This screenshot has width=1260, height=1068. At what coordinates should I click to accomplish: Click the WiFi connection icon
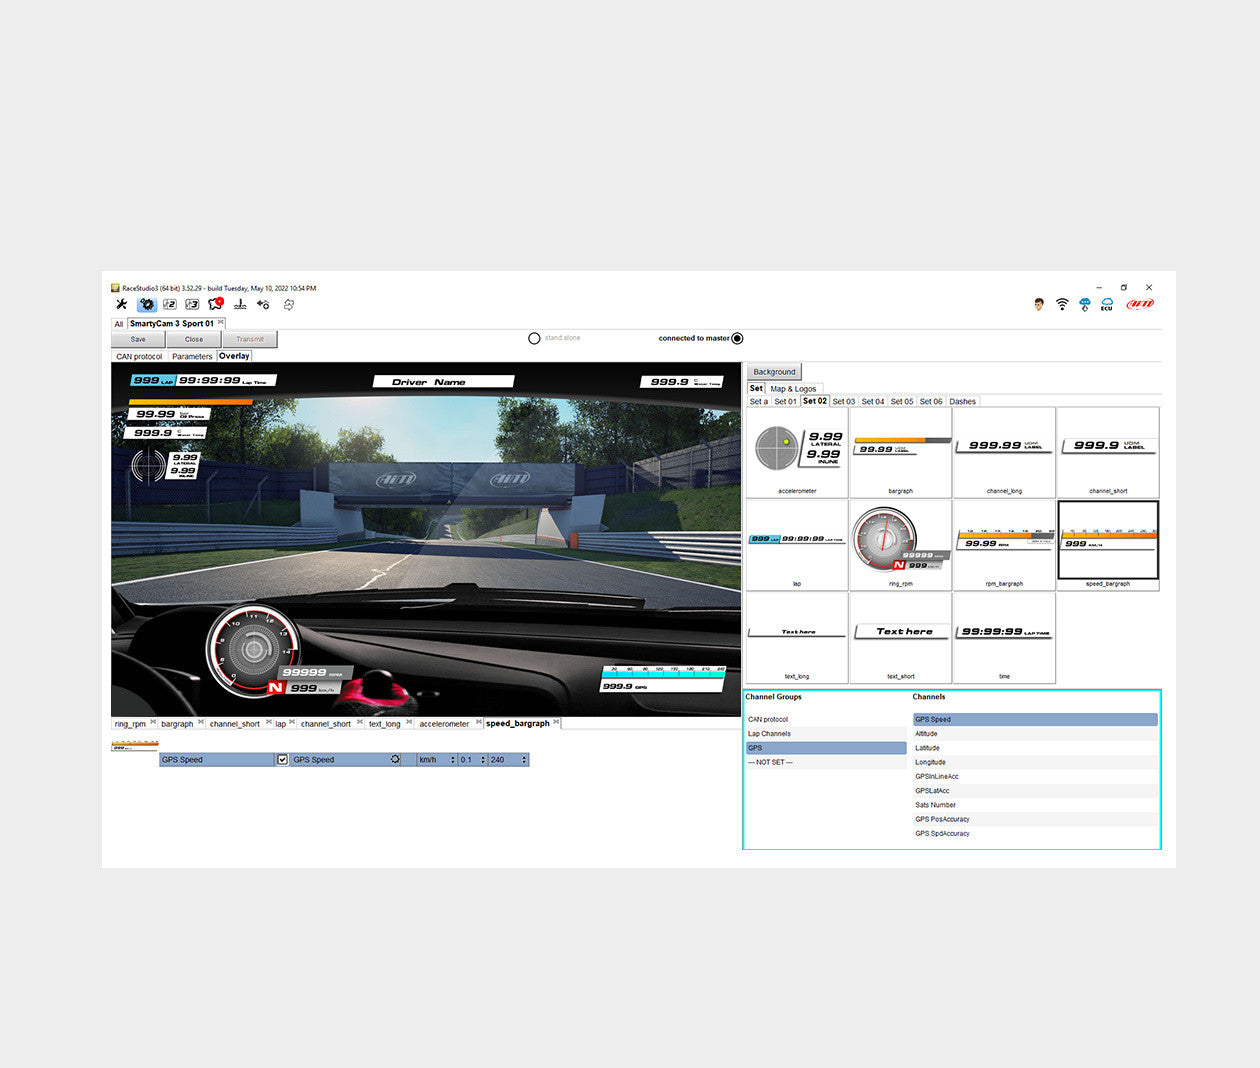(1062, 304)
